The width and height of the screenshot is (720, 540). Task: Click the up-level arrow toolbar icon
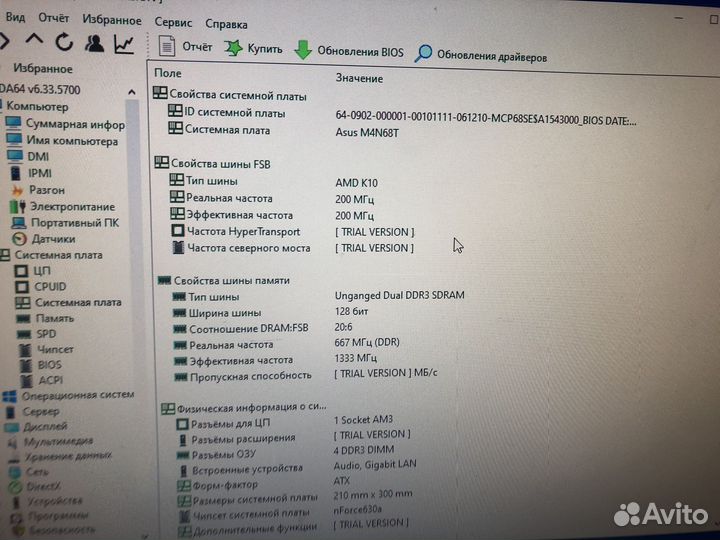34,40
